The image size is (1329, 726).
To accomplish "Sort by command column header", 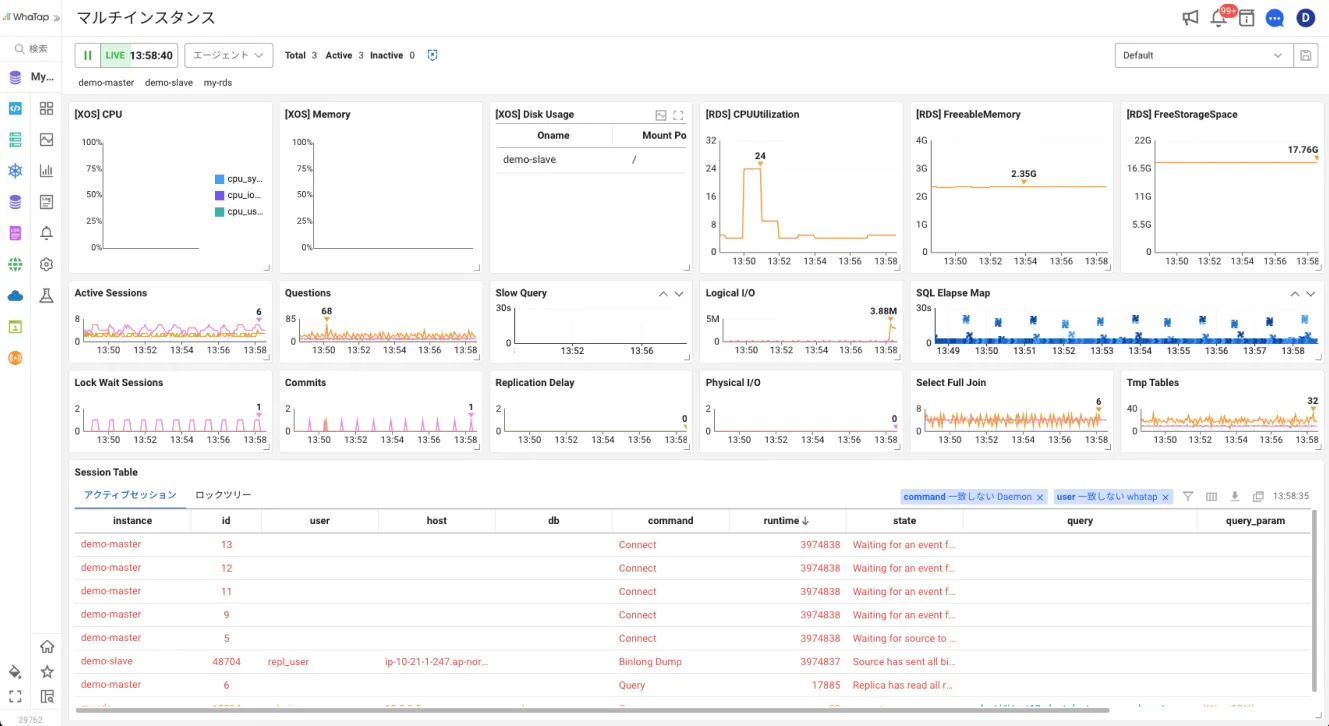I will [x=670, y=520].
